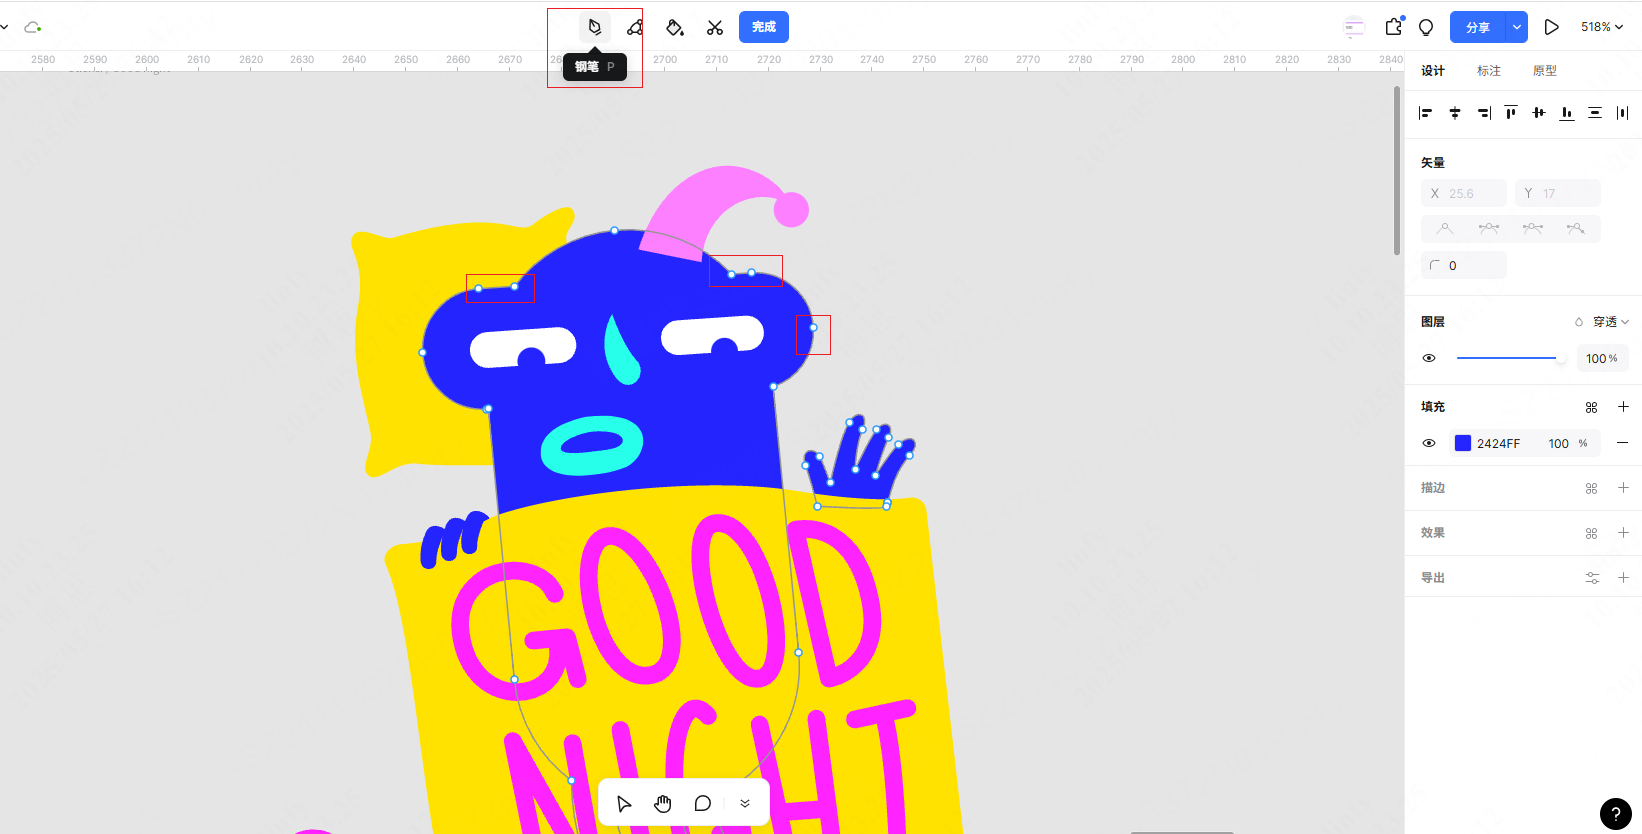Click the vector Y position field
This screenshot has height=834, width=1642.
tap(1558, 193)
